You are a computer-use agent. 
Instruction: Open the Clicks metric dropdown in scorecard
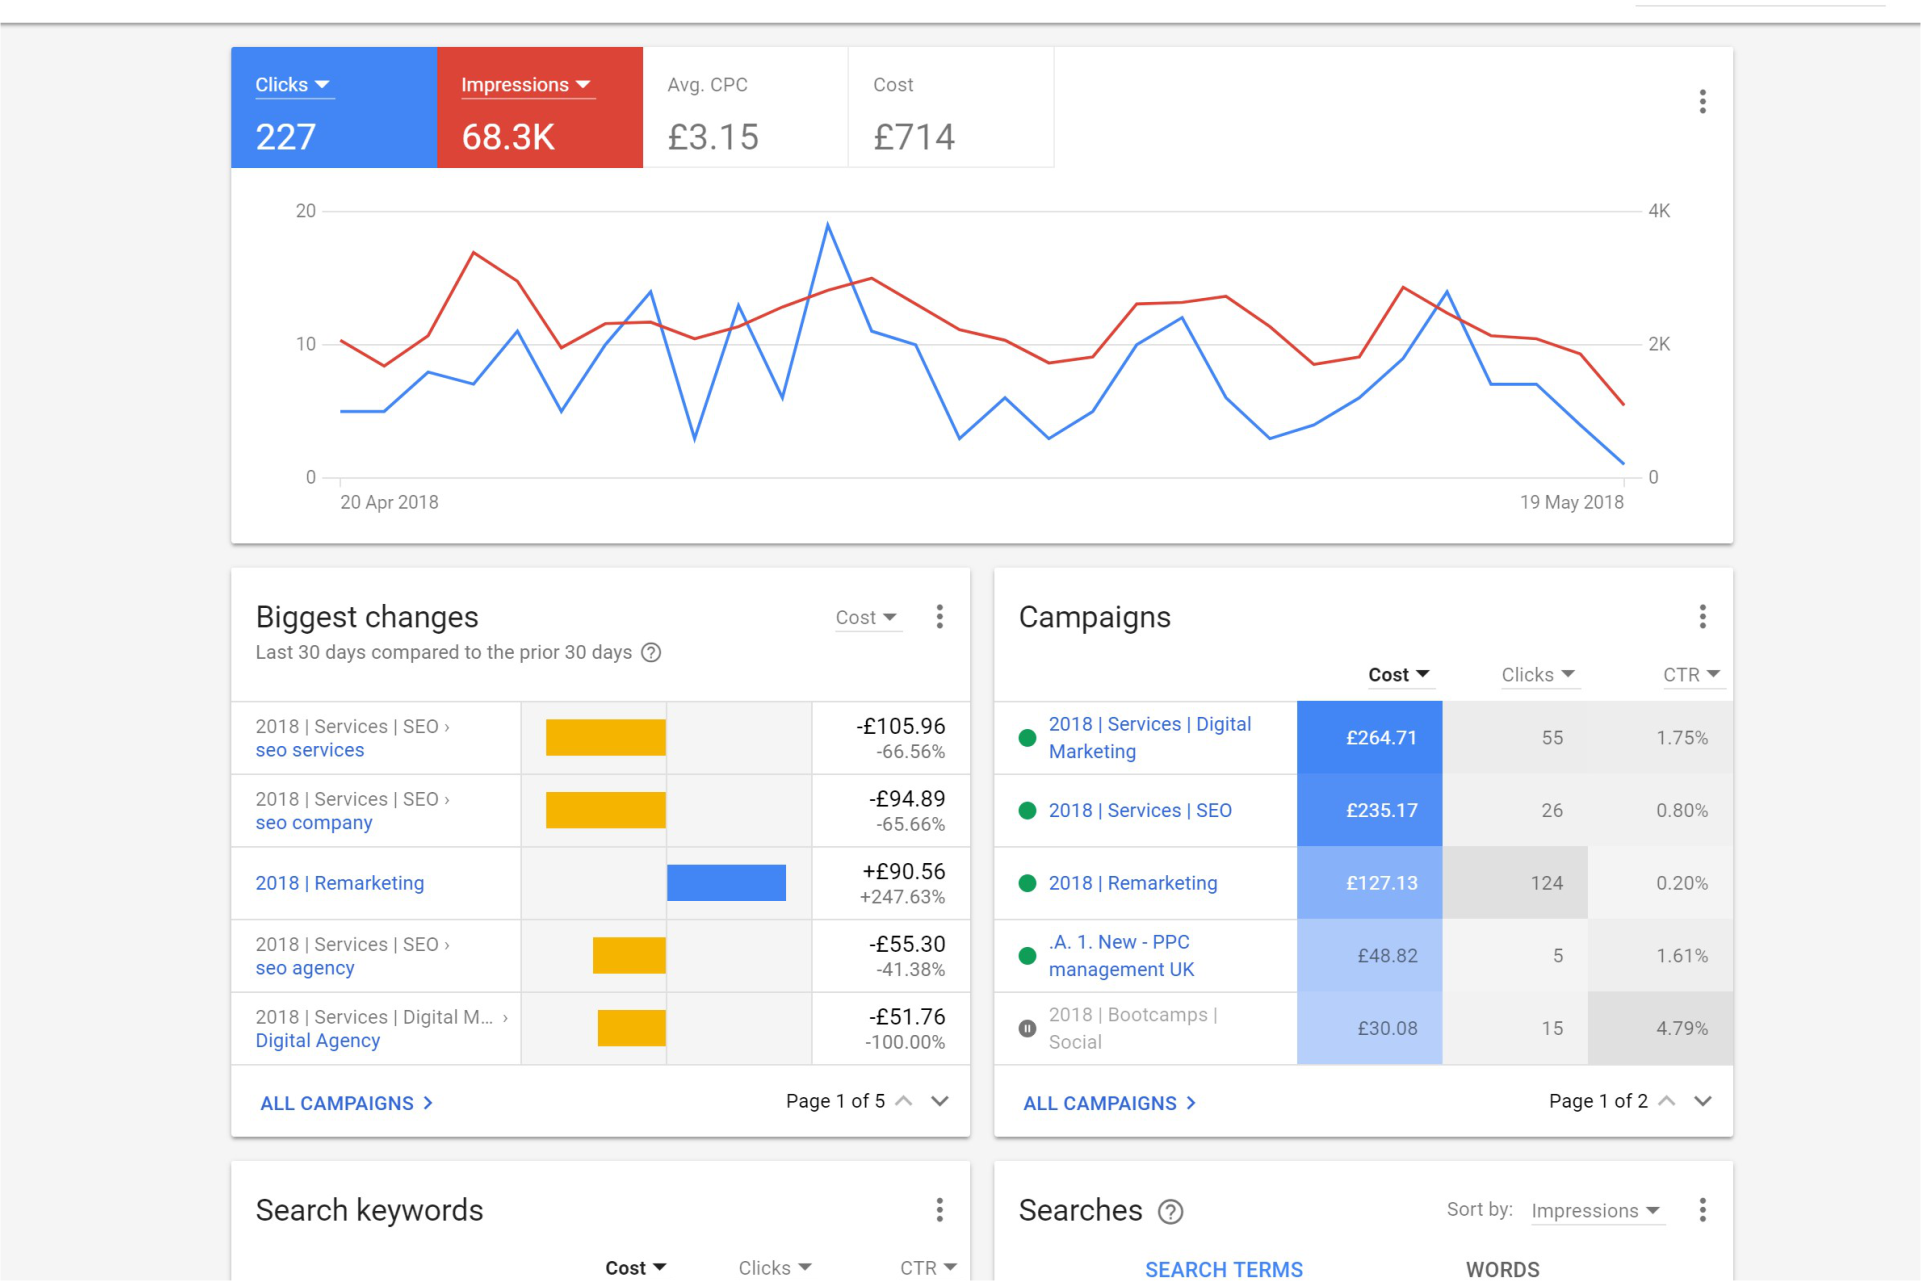pyautogui.click(x=292, y=85)
